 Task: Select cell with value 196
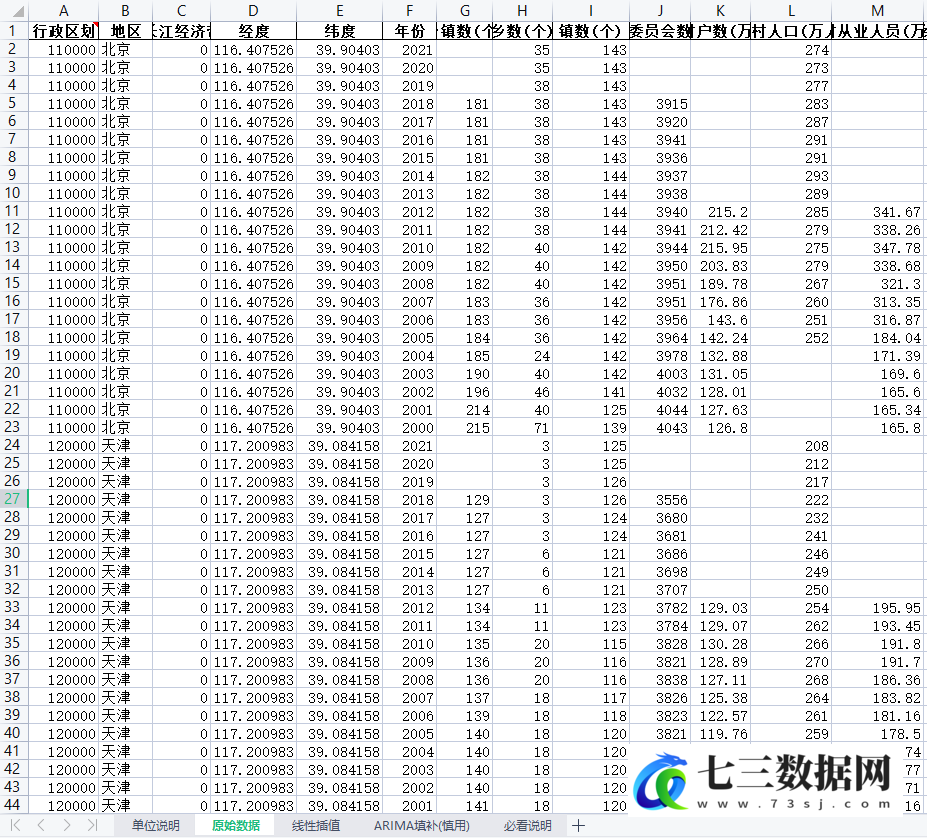coord(464,392)
